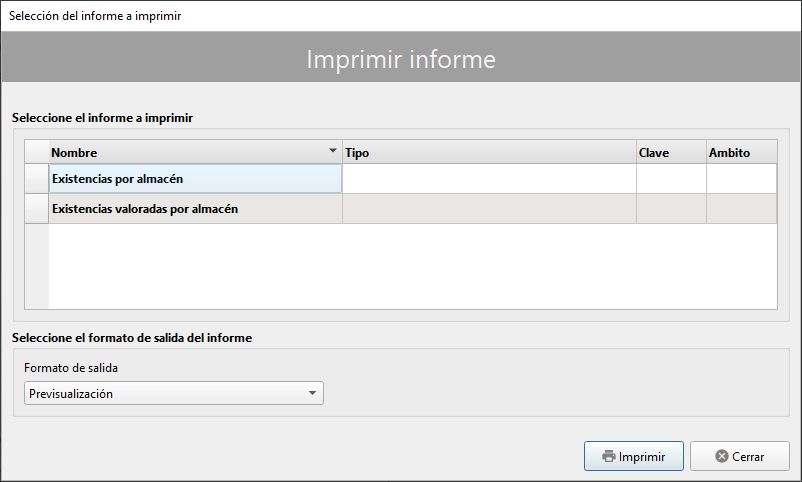Click the Clave cell of 'Existencias valoradas por almacén'
Viewport: 802px width, 482px height.
pos(670,209)
